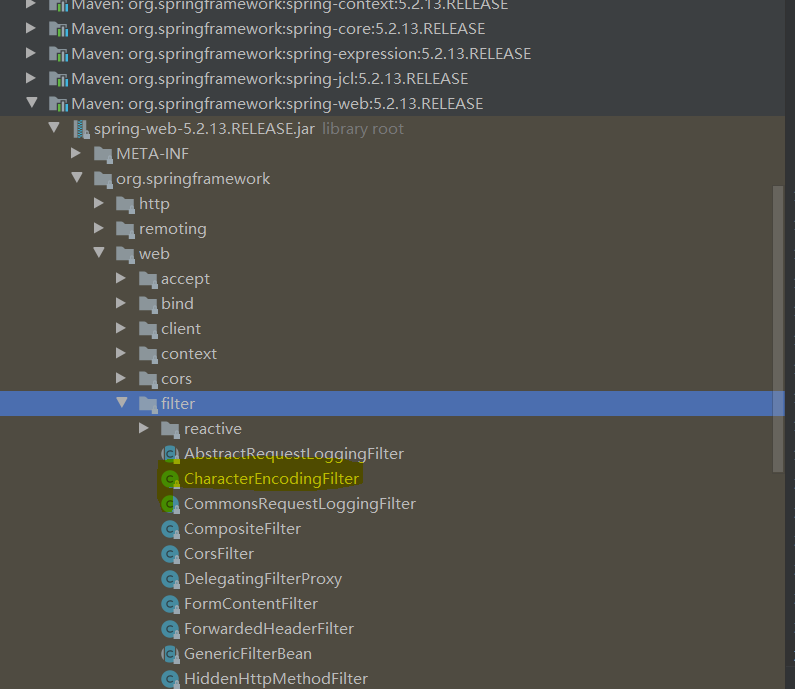
Task: Select the highlighted filter package row
Action: pyautogui.click(x=392, y=404)
